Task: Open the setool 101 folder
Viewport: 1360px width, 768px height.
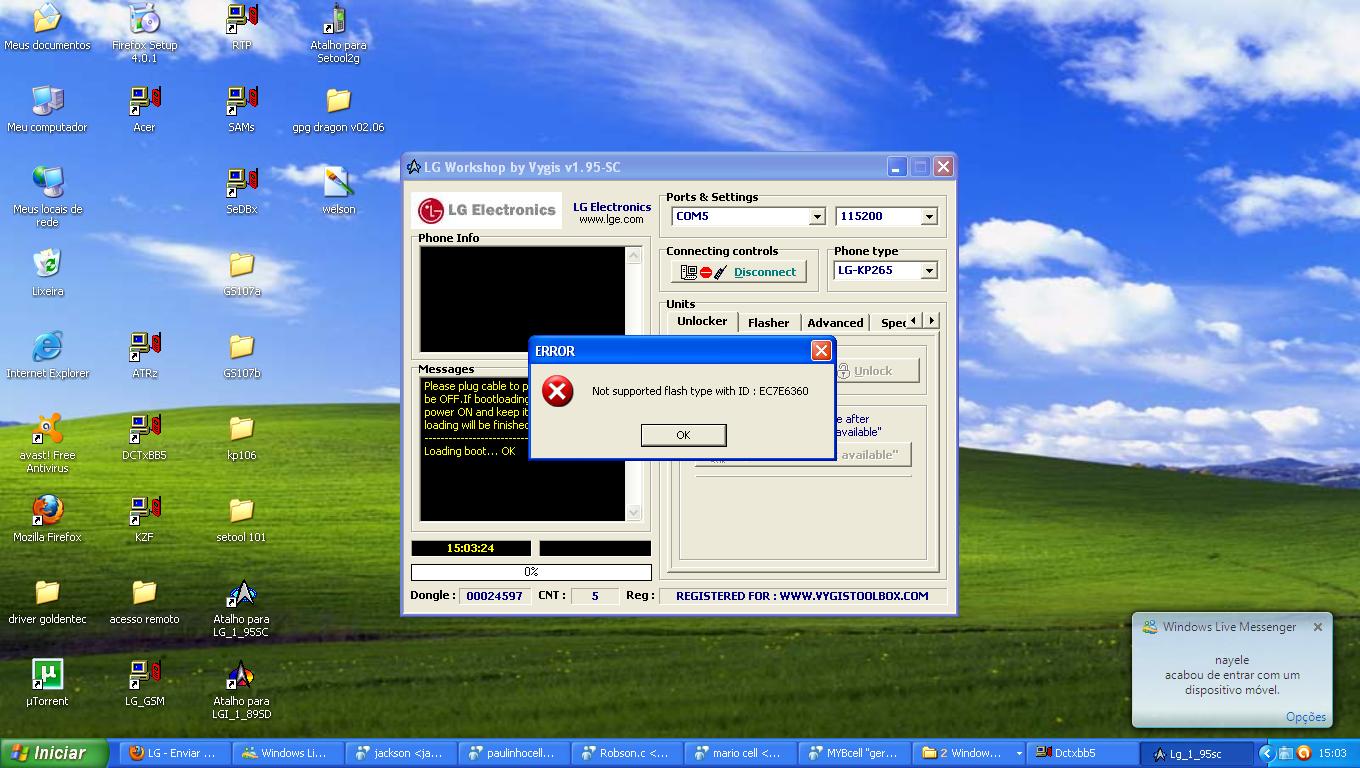Action: tap(241, 519)
